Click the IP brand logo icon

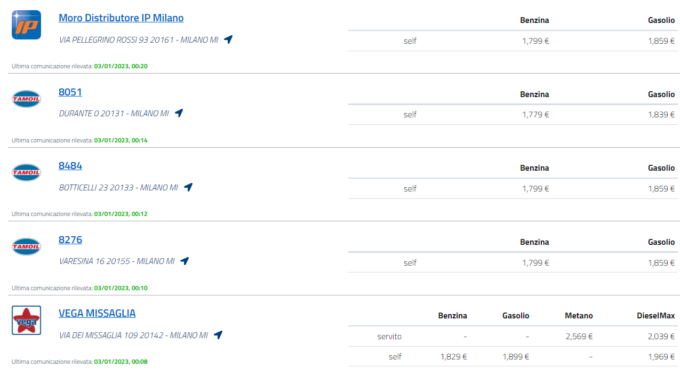[x=26, y=25]
